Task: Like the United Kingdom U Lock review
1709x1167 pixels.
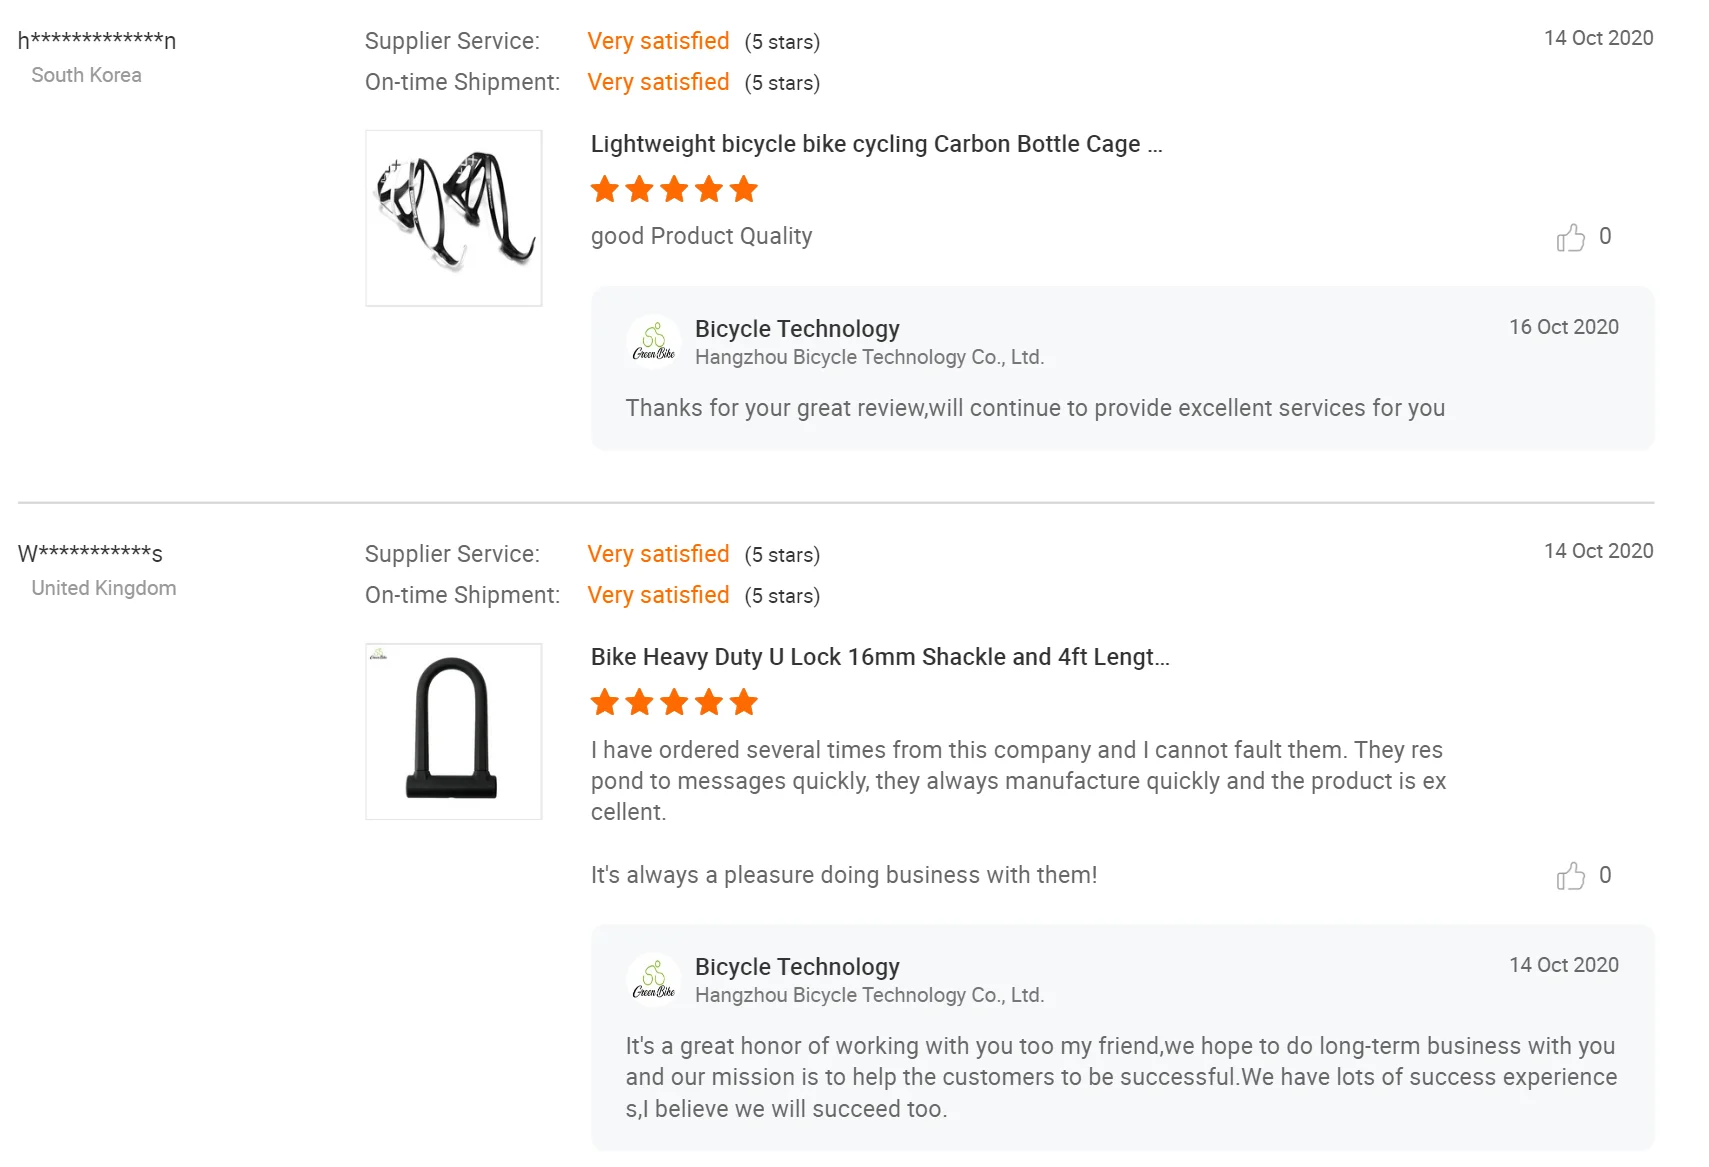Action: pyautogui.click(x=1570, y=877)
